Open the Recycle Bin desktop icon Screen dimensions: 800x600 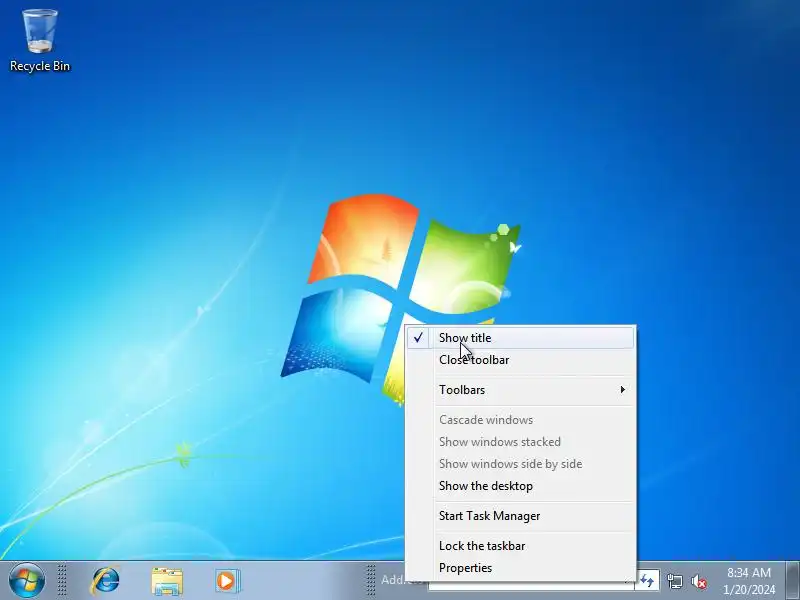40,41
